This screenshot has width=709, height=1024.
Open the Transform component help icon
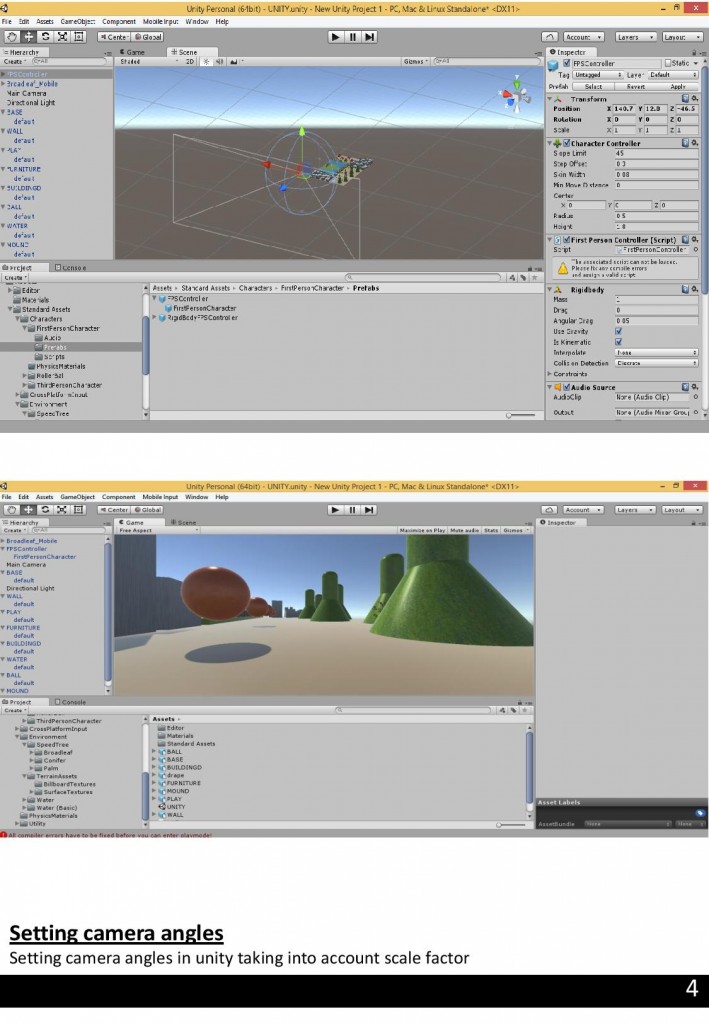tap(685, 99)
